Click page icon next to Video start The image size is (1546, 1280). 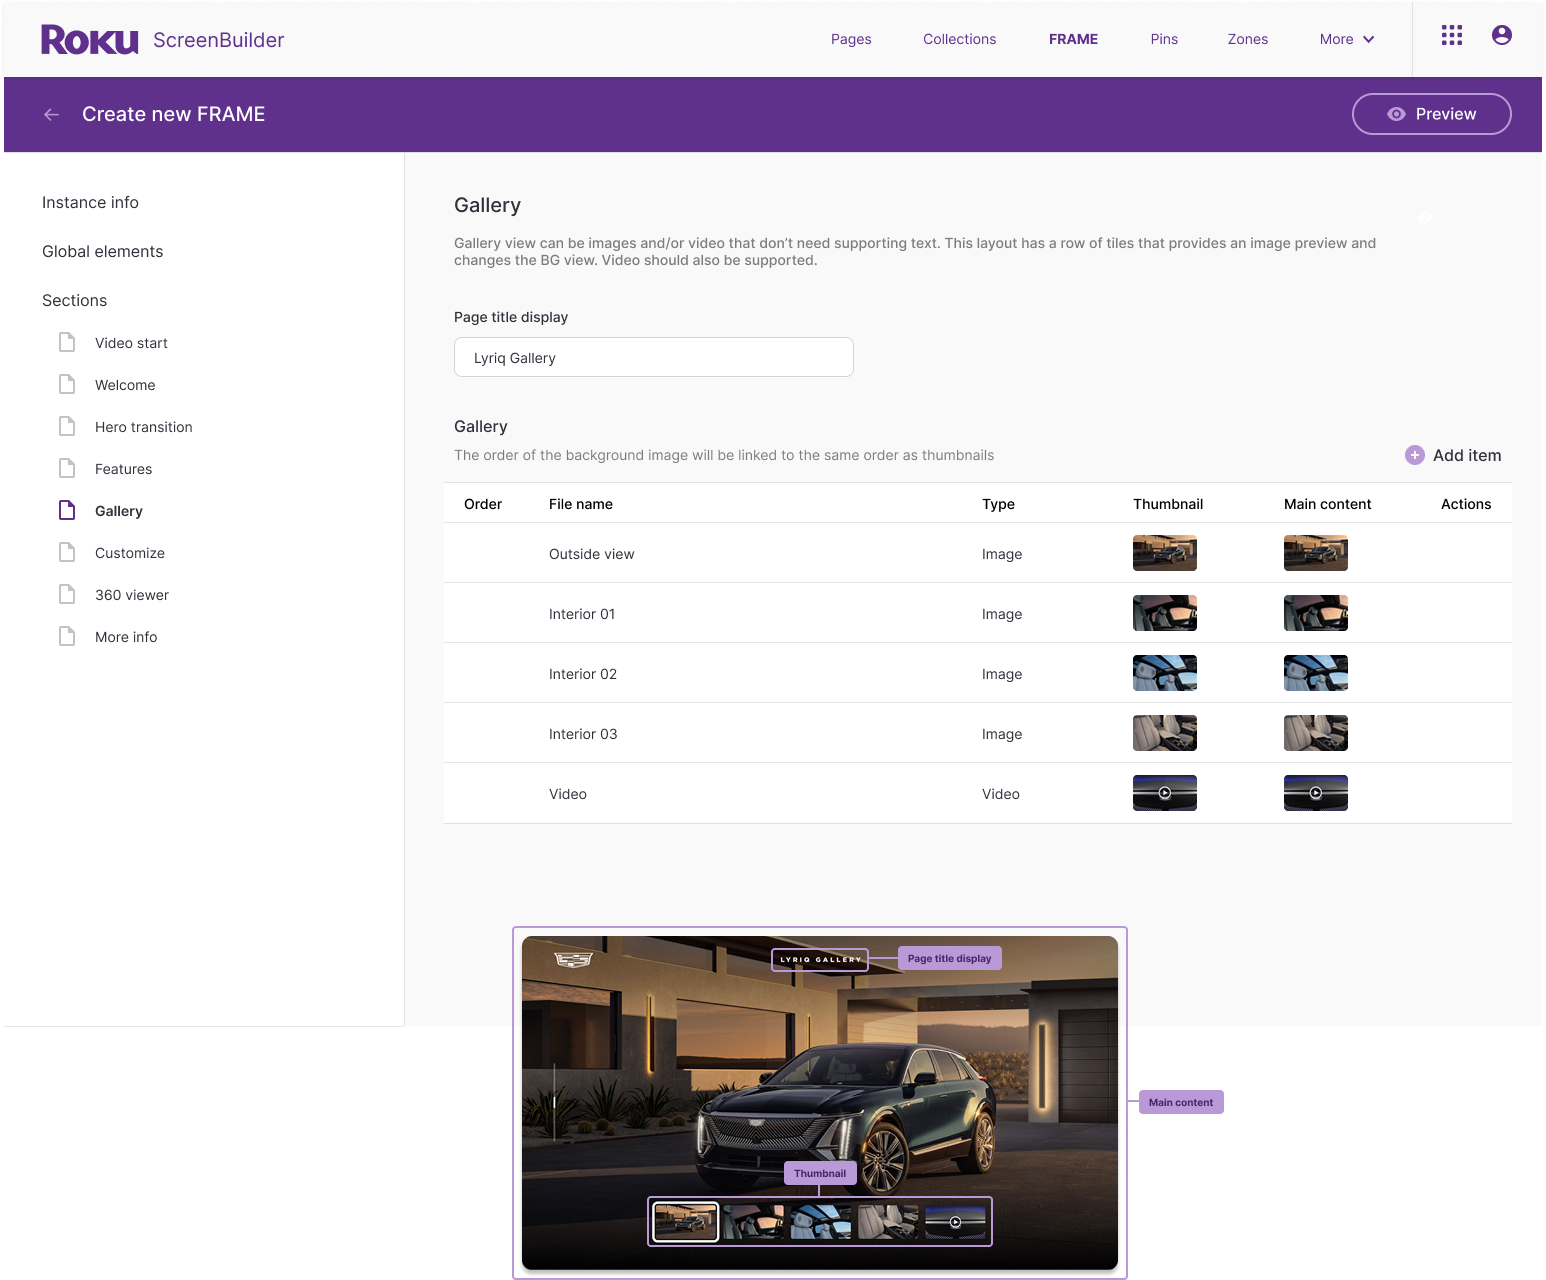pyautogui.click(x=67, y=342)
